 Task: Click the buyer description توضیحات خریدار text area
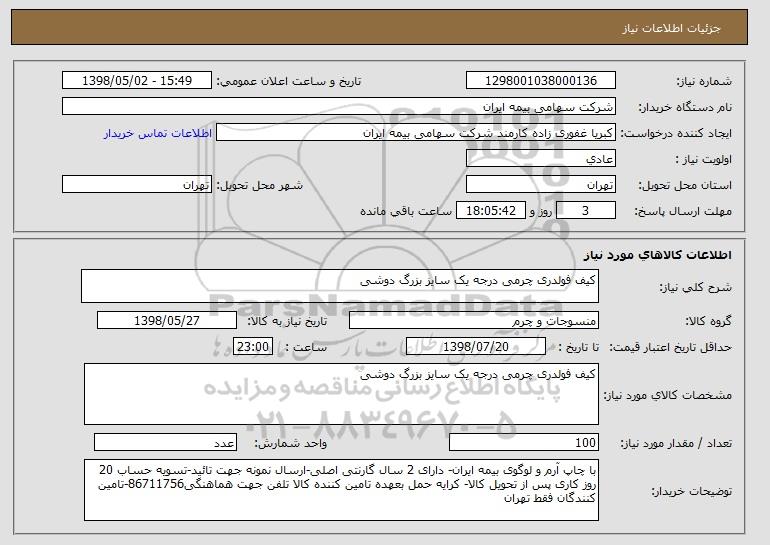[x=341, y=490]
